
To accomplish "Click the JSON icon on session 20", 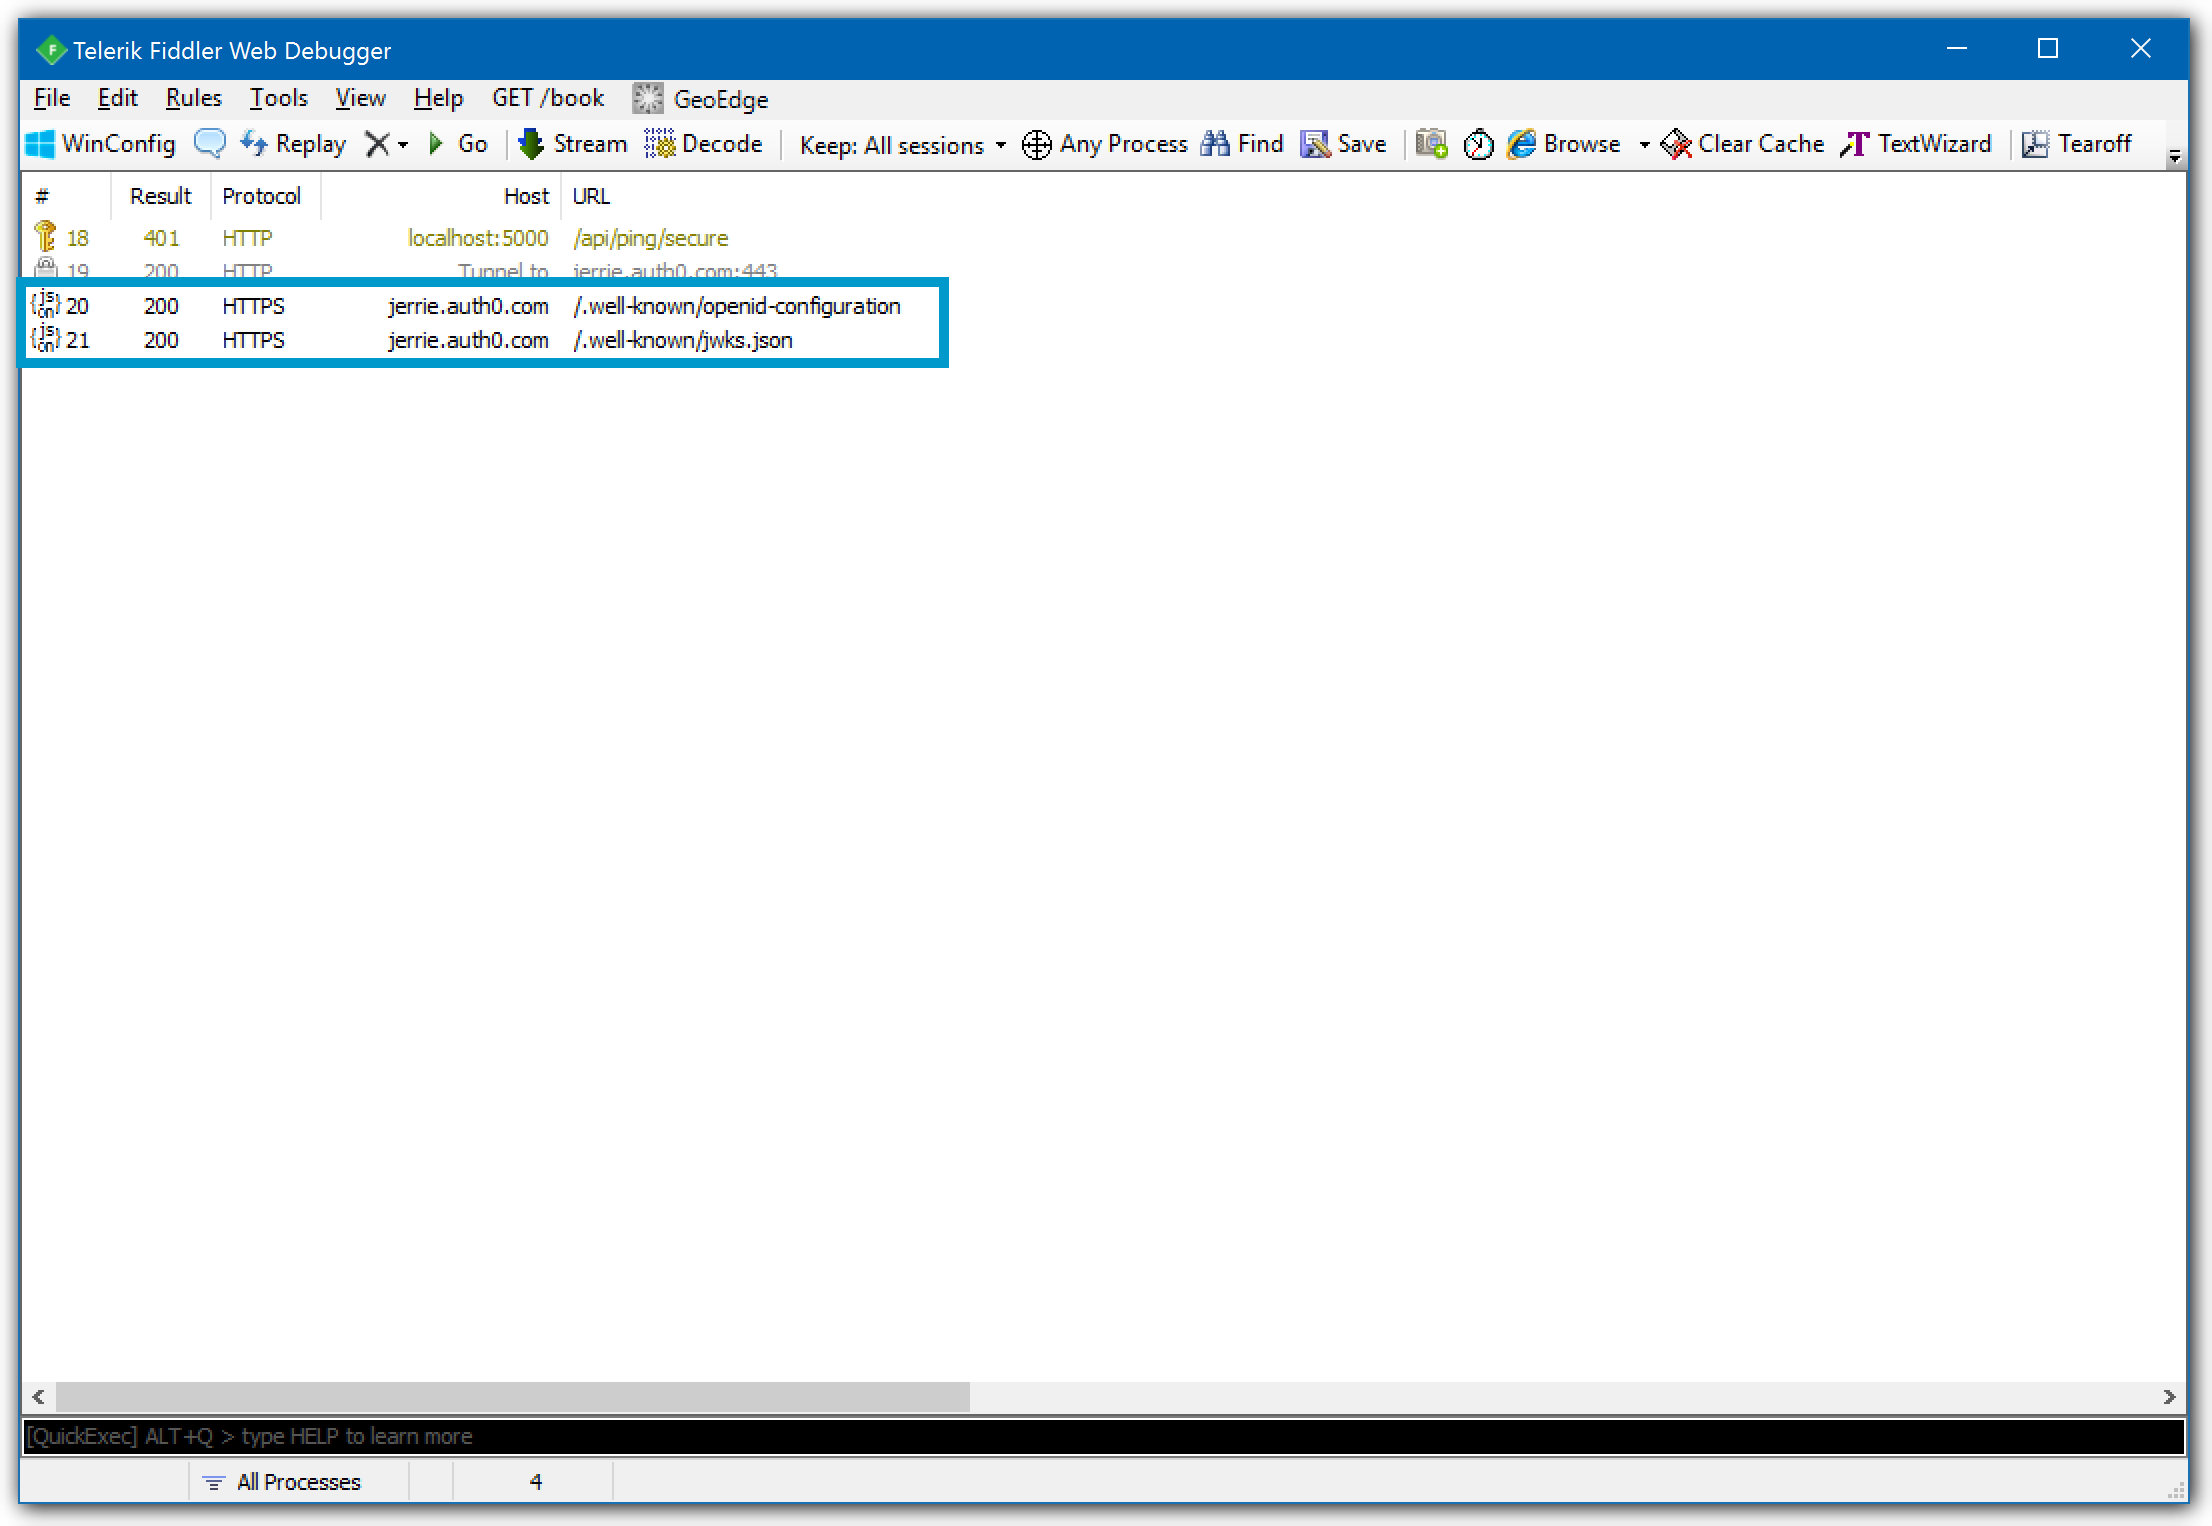I will tap(45, 305).
